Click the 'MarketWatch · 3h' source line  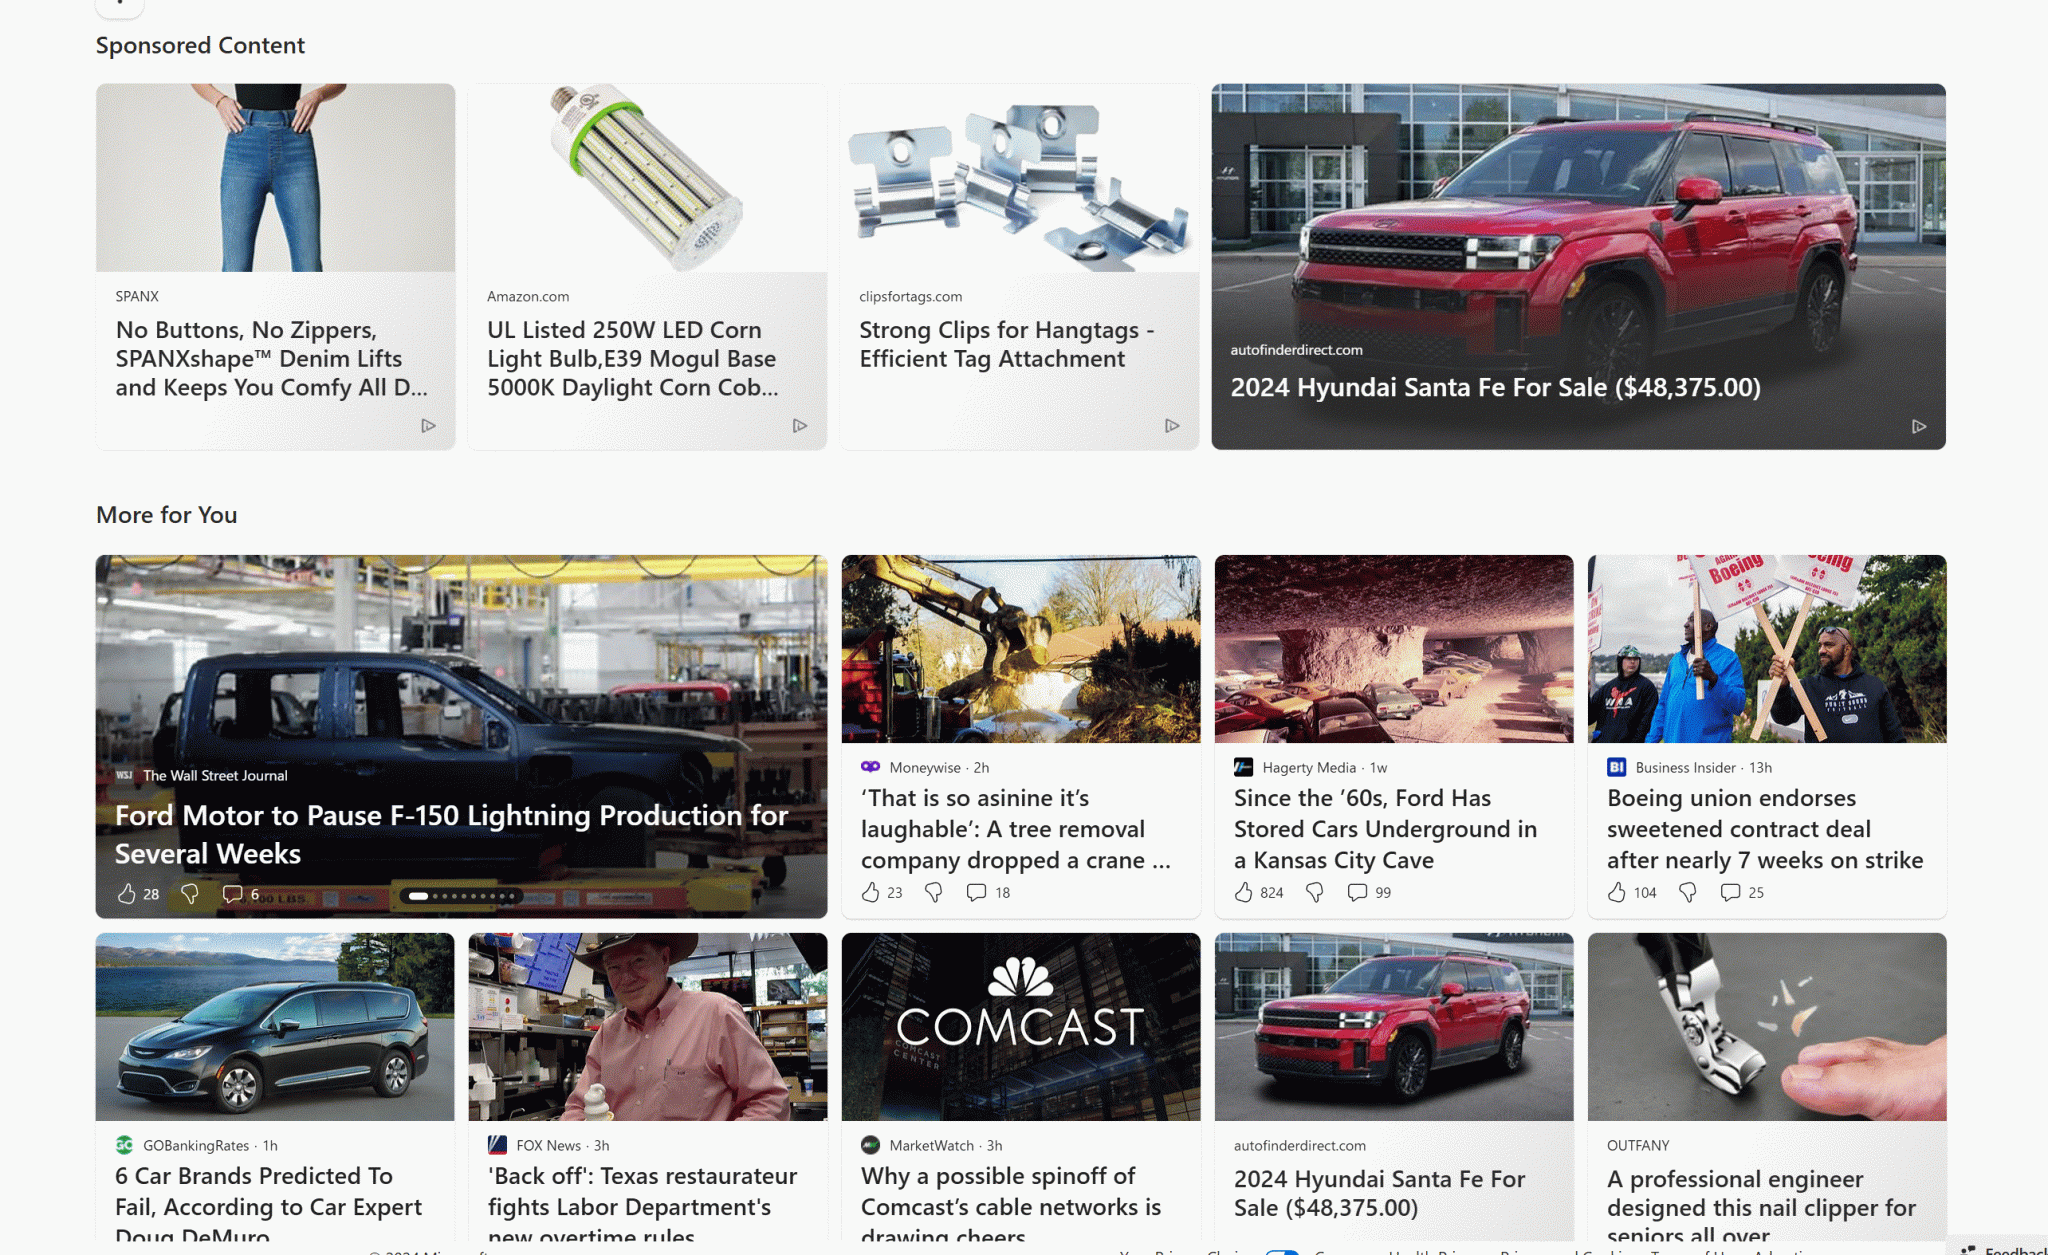pos(945,1145)
